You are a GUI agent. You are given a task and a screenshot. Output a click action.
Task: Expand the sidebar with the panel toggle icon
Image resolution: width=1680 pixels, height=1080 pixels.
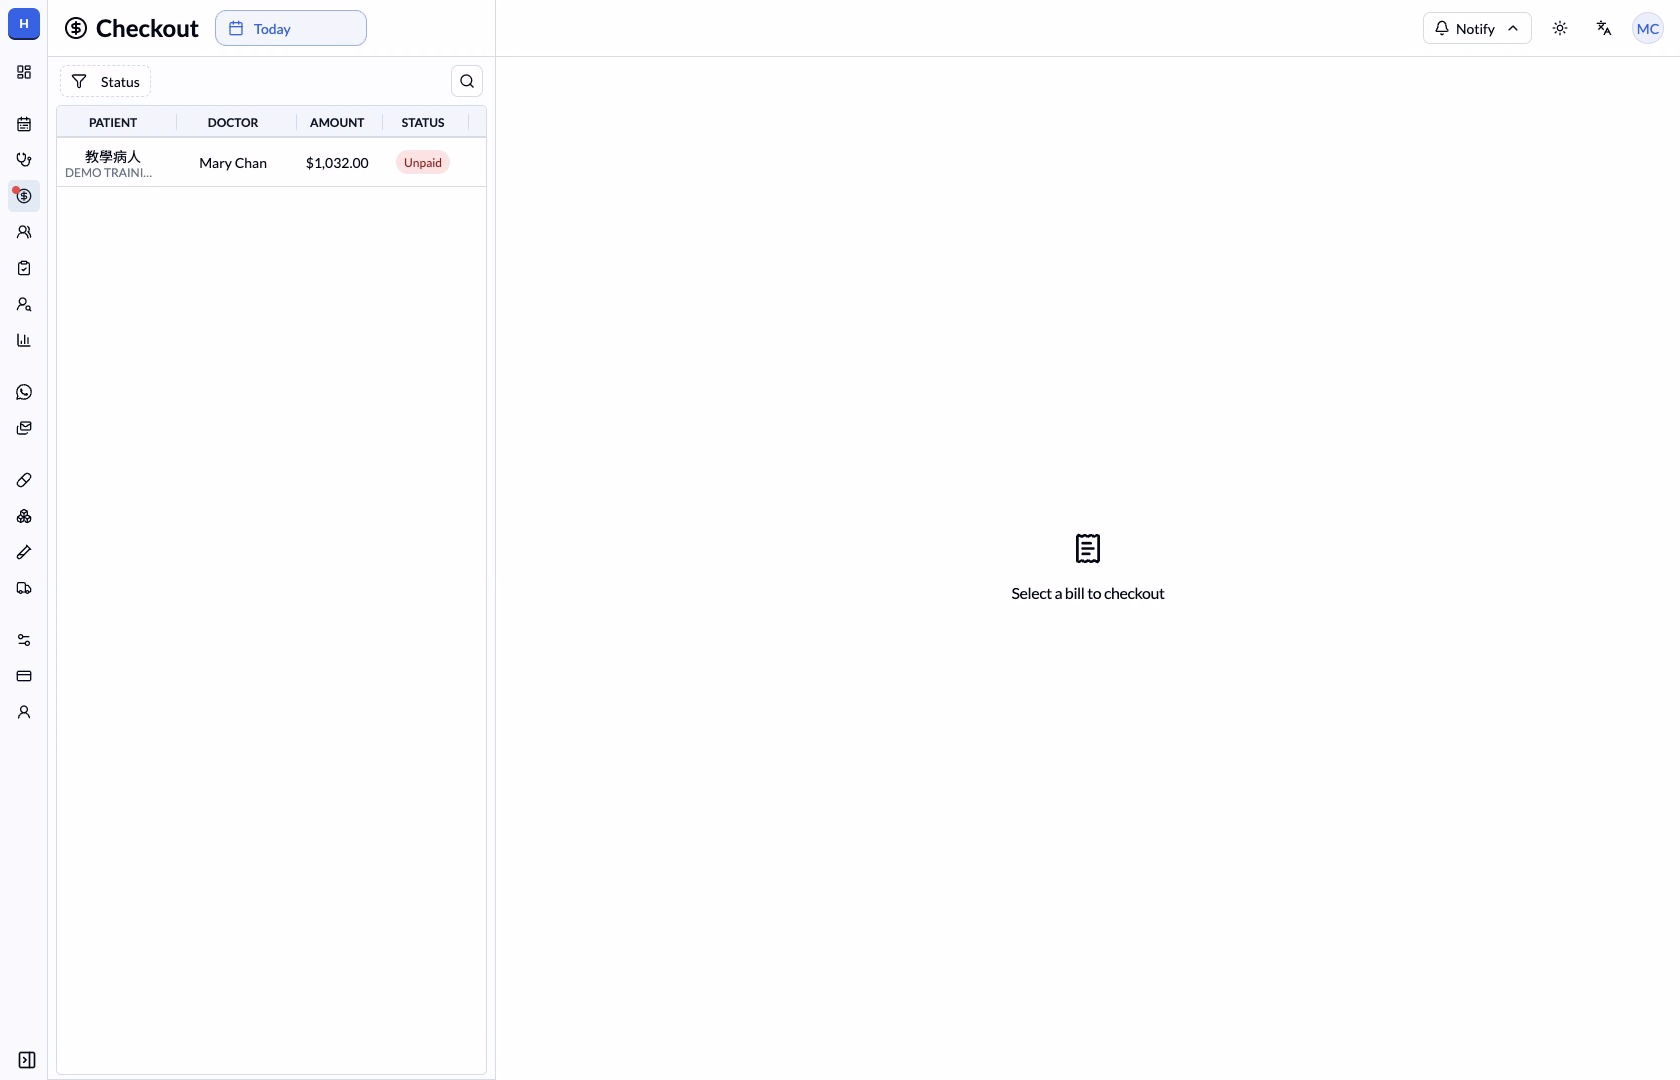27,1060
